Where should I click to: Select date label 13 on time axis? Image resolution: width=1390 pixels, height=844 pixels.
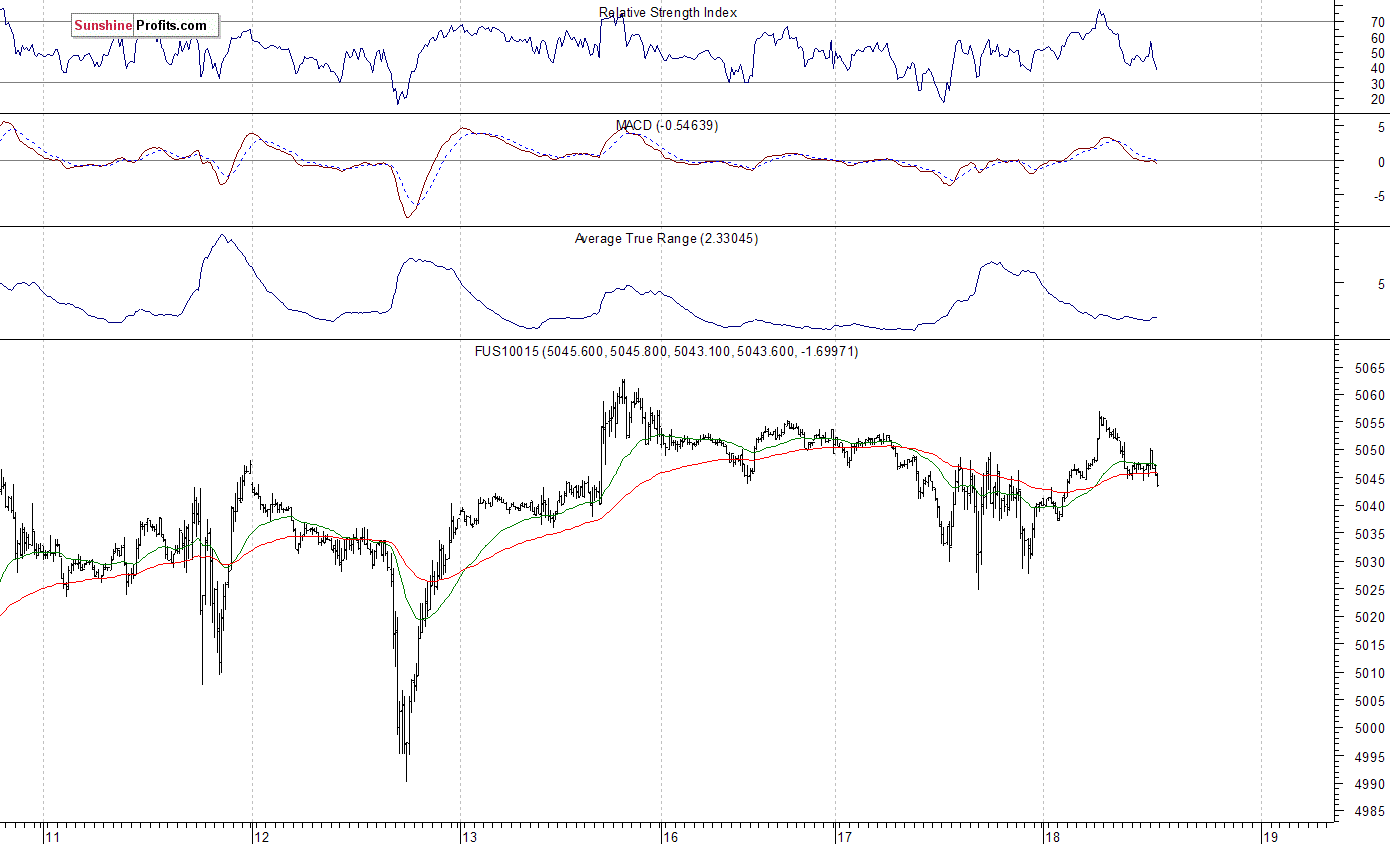(470, 836)
